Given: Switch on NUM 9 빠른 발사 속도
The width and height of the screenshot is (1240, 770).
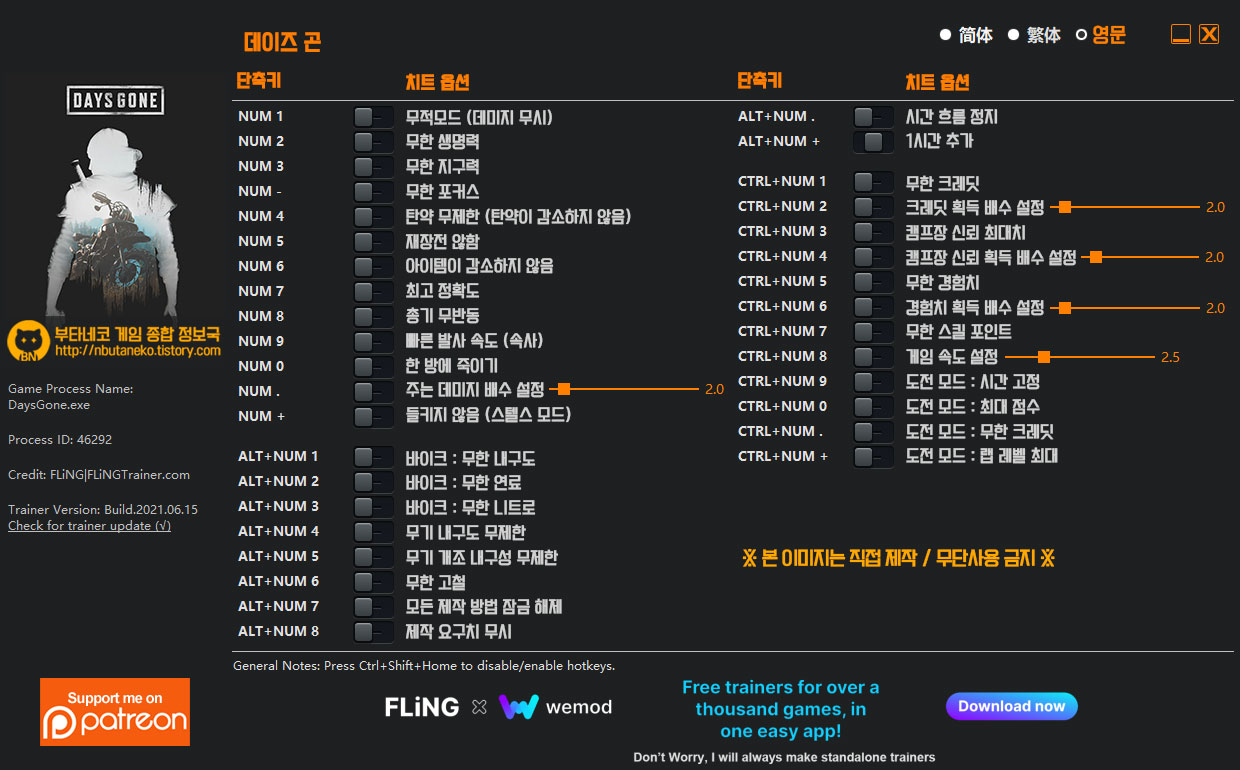Looking at the screenshot, I should (373, 342).
